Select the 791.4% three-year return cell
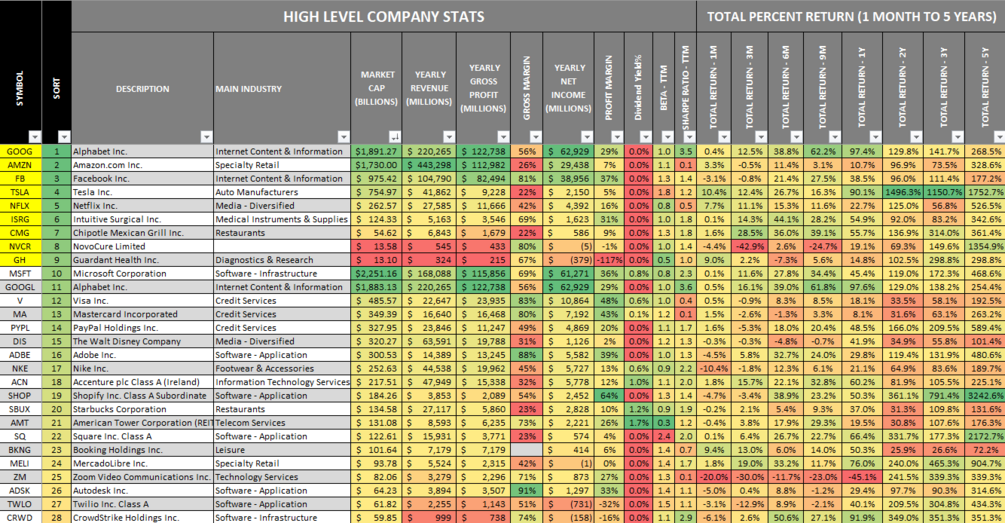The width and height of the screenshot is (1005, 523). point(944,395)
